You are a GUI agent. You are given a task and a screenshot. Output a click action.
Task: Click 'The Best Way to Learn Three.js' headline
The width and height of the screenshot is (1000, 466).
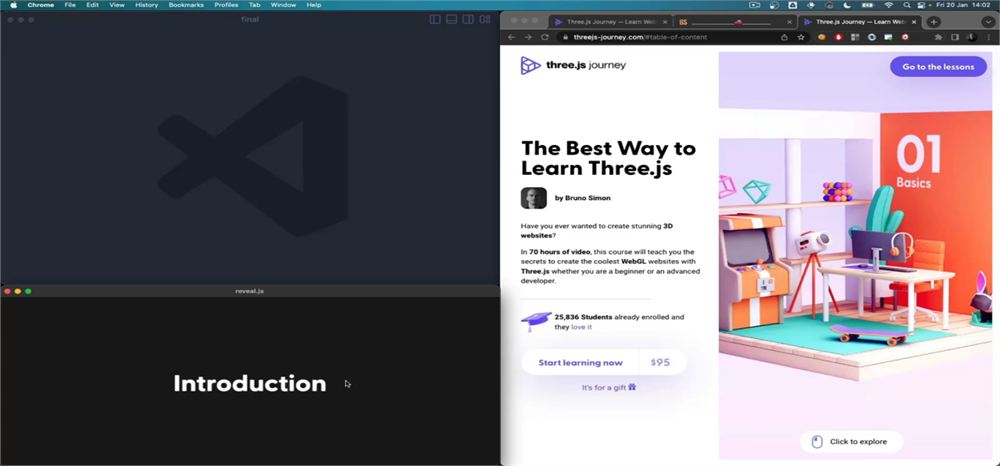[x=608, y=158]
